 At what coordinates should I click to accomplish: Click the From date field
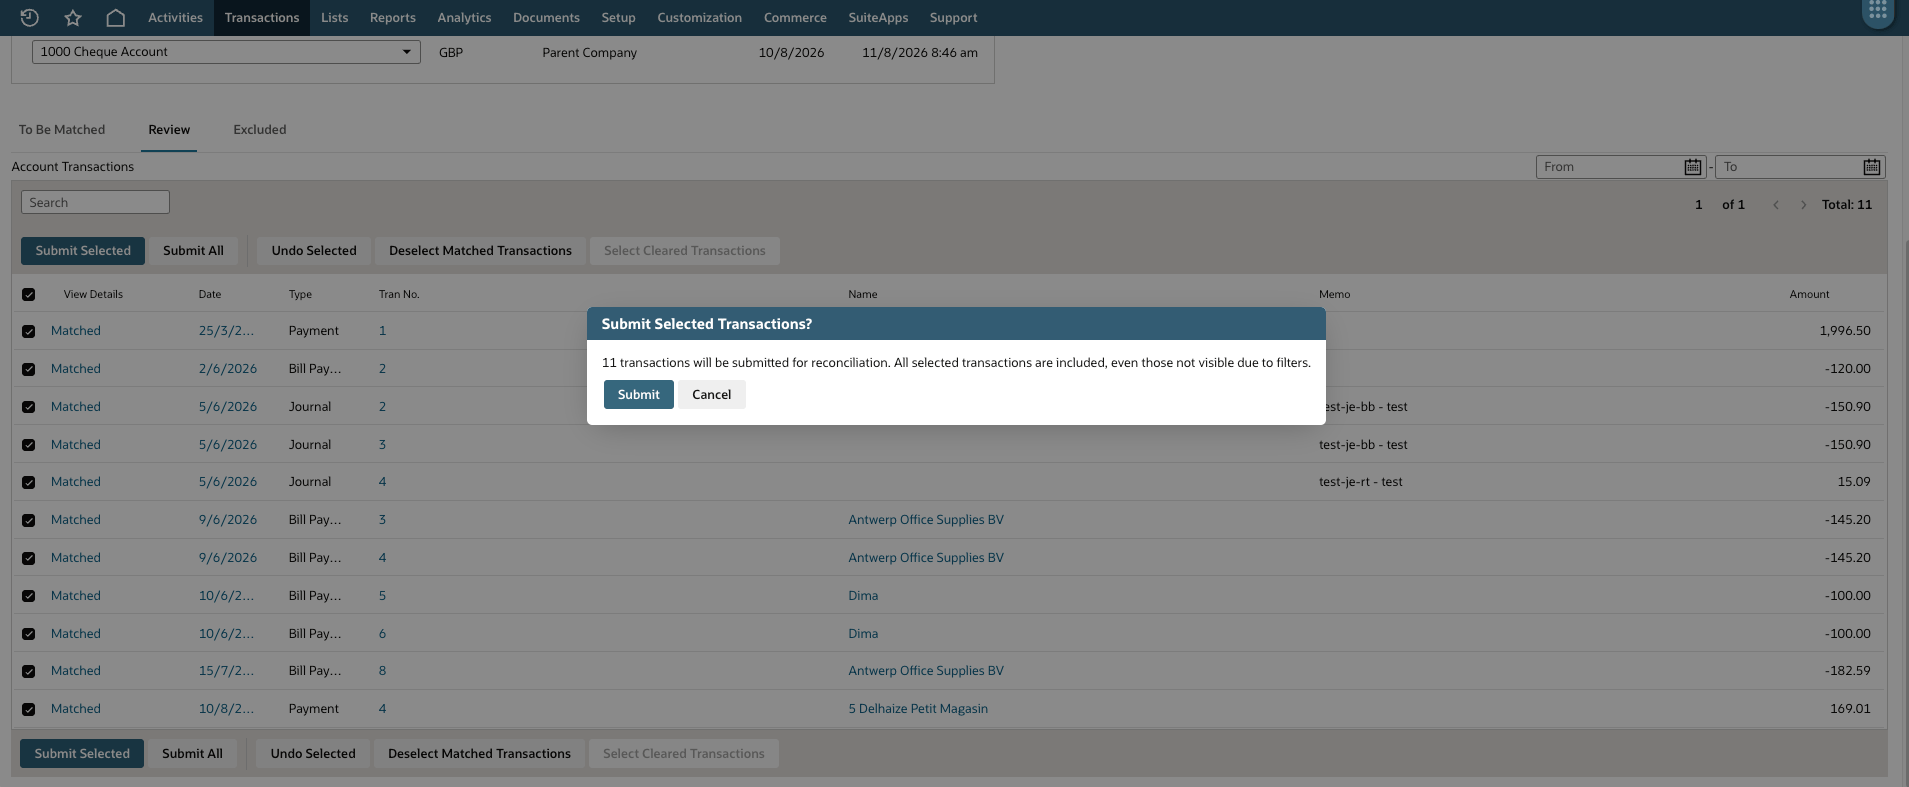click(1620, 167)
